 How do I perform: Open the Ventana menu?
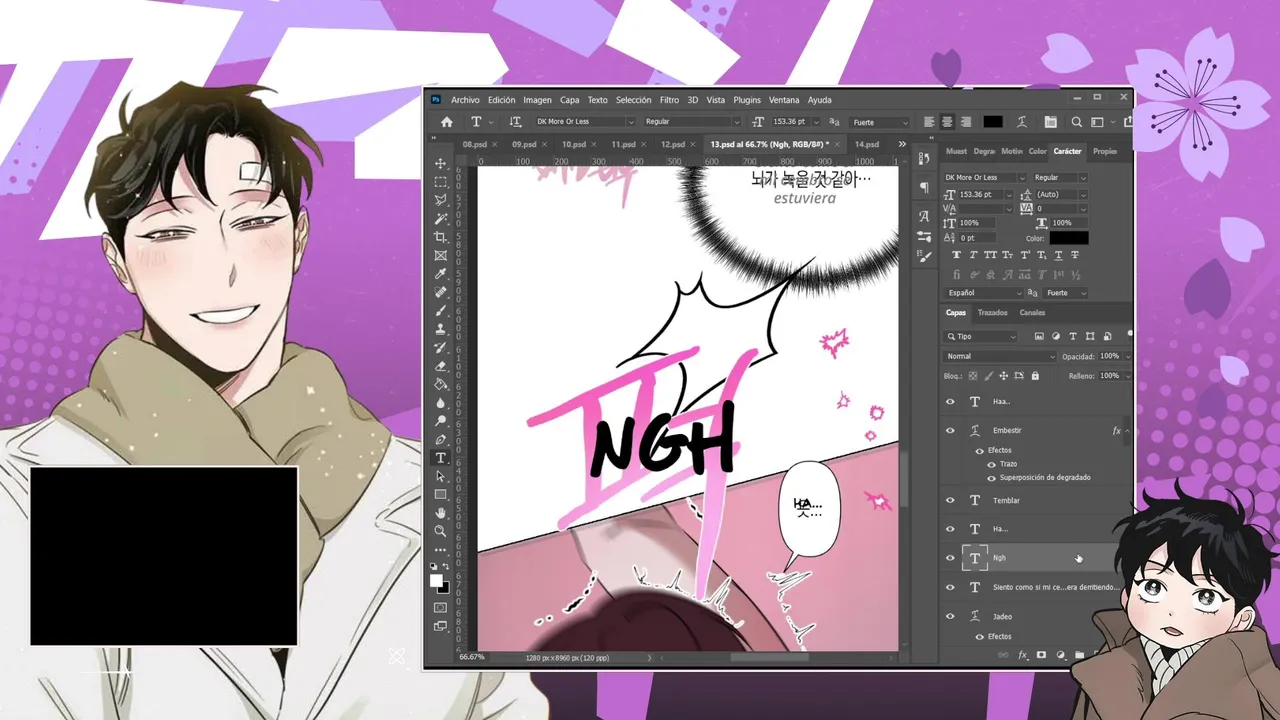tap(784, 100)
